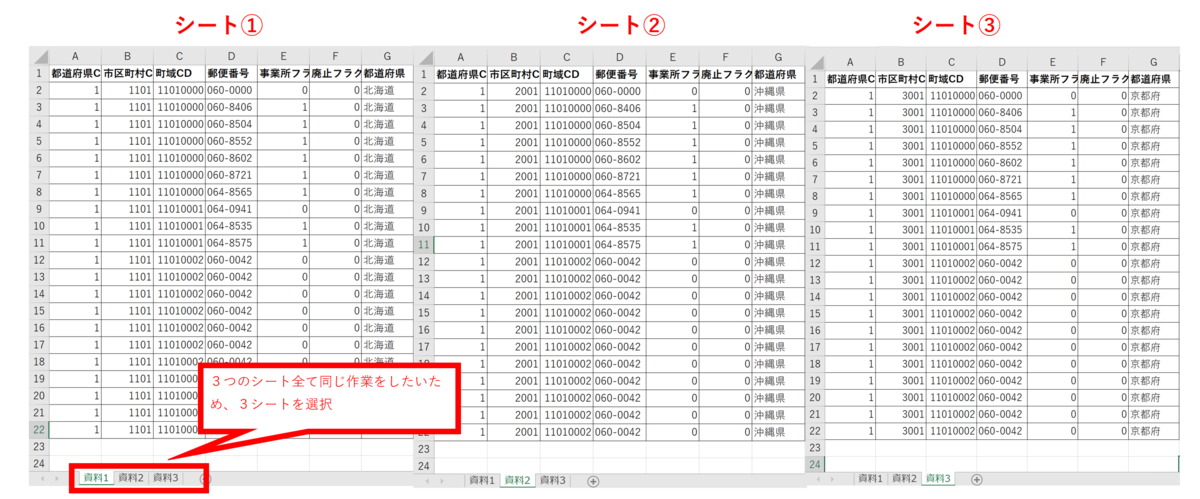This screenshot has width=1200, height=499.
Task: Select column G header in the 北海道 sheet
Action: pos(387,56)
